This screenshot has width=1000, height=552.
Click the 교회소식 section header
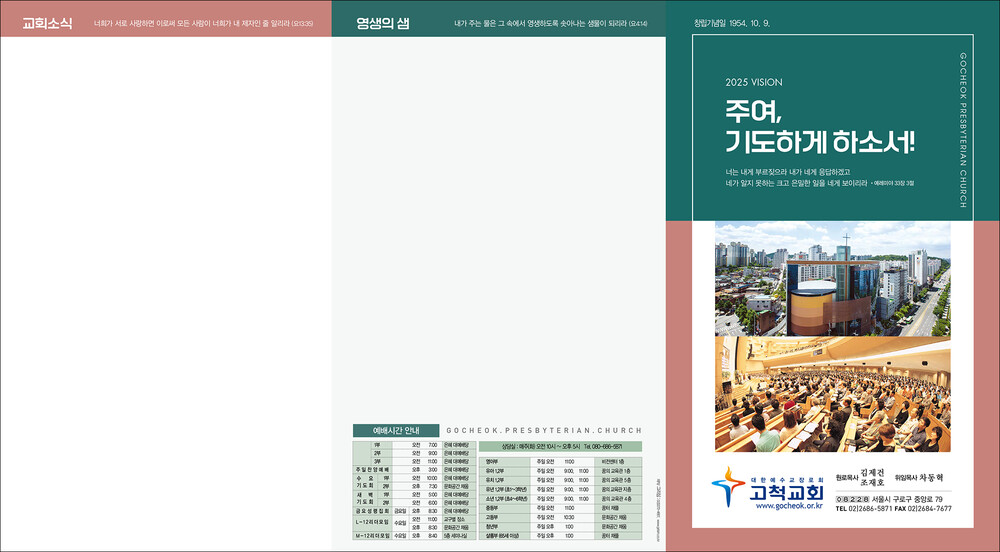click(x=46, y=23)
